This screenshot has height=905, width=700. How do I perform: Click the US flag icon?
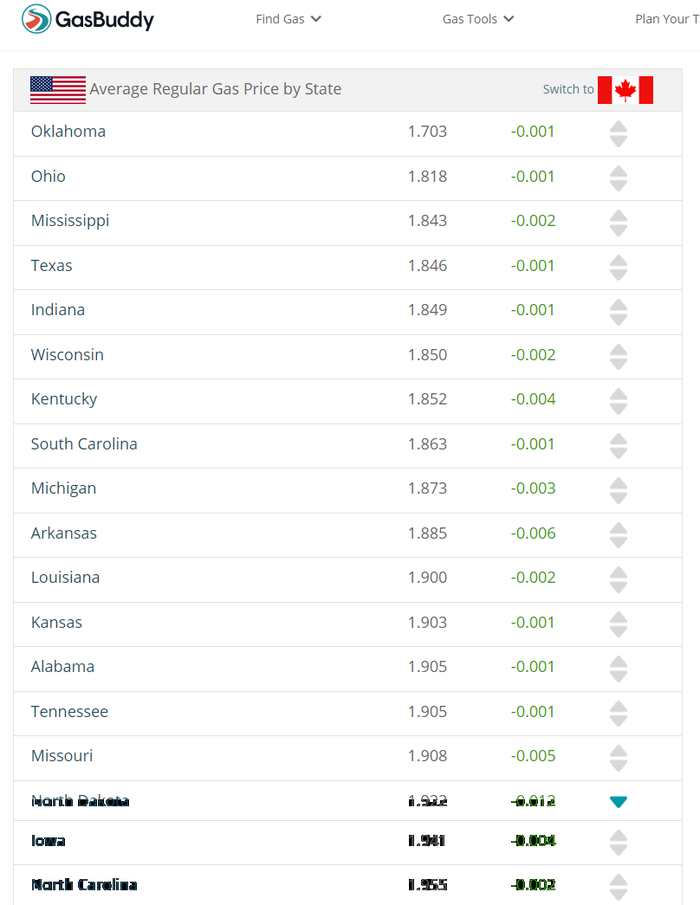click(x=57, y=89)
